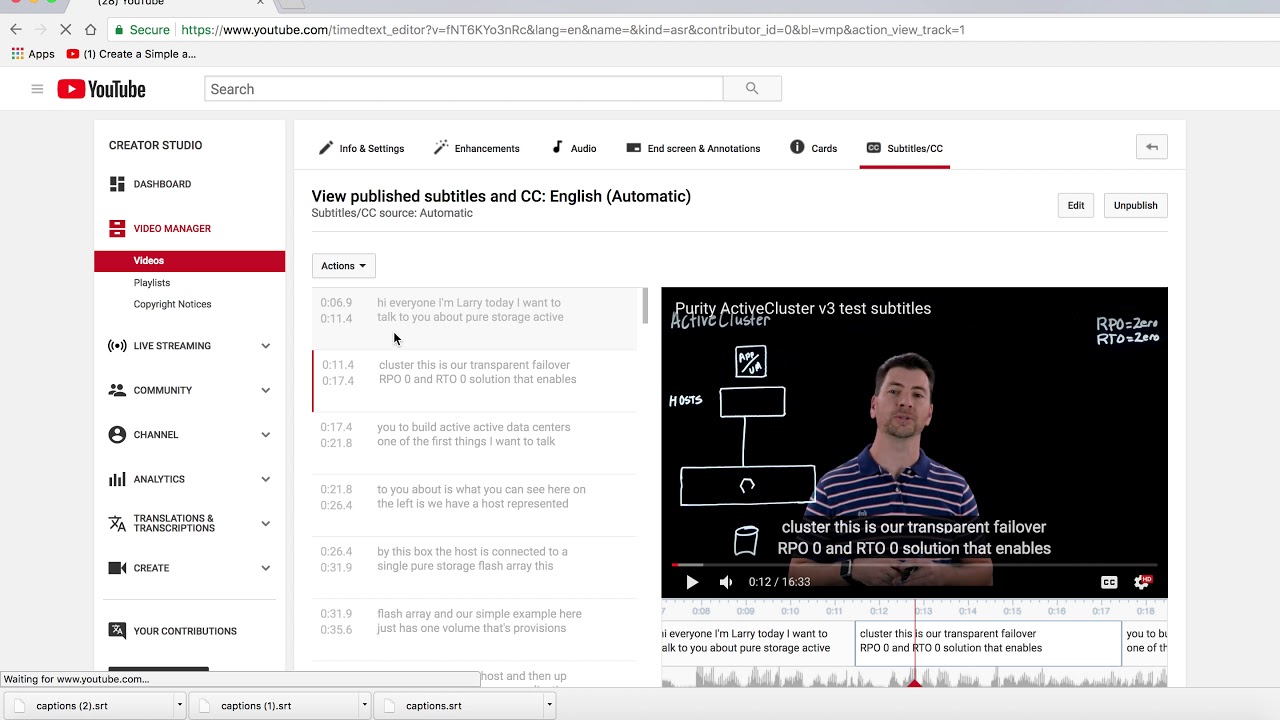Expand the Community section
The height and width of the screenshot is (720, 1280).
pyautogui.click(x=266, y=390)
